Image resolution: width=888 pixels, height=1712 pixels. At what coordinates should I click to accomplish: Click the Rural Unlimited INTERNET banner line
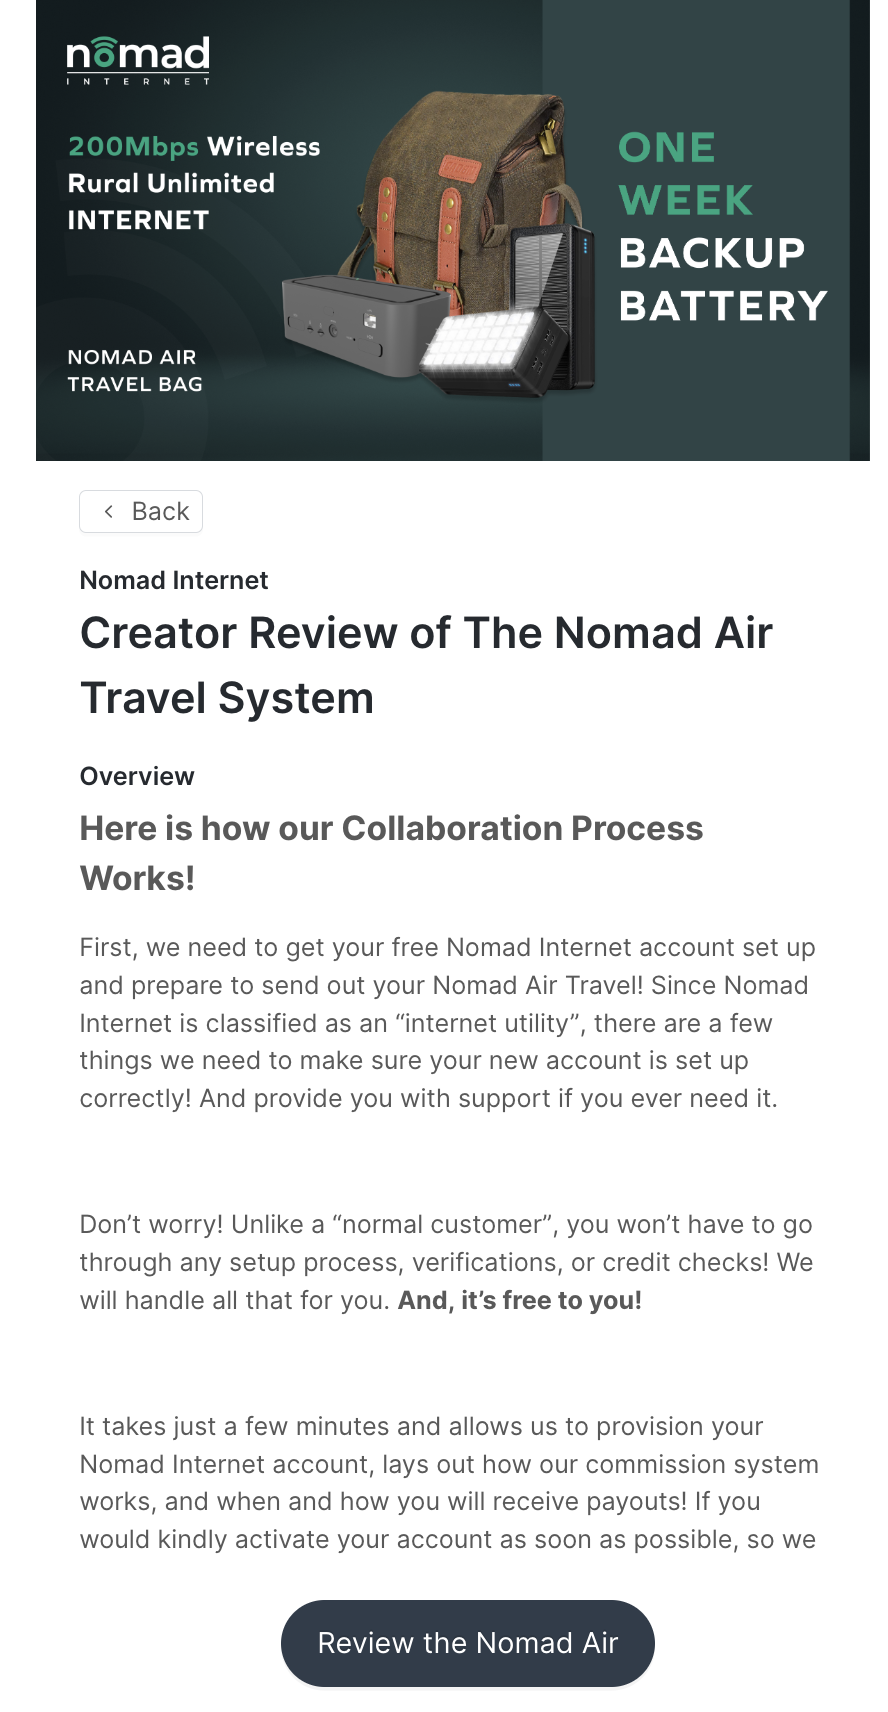171,201
